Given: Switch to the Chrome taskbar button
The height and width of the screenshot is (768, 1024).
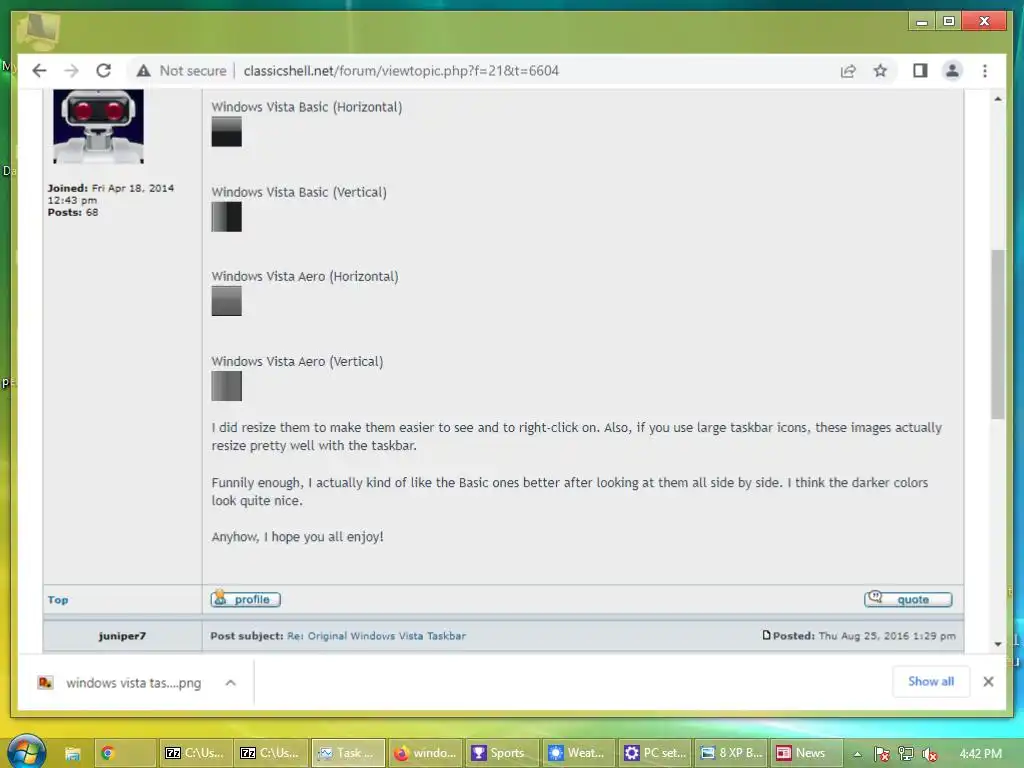Looking at the screenshot, I should 125,753.
